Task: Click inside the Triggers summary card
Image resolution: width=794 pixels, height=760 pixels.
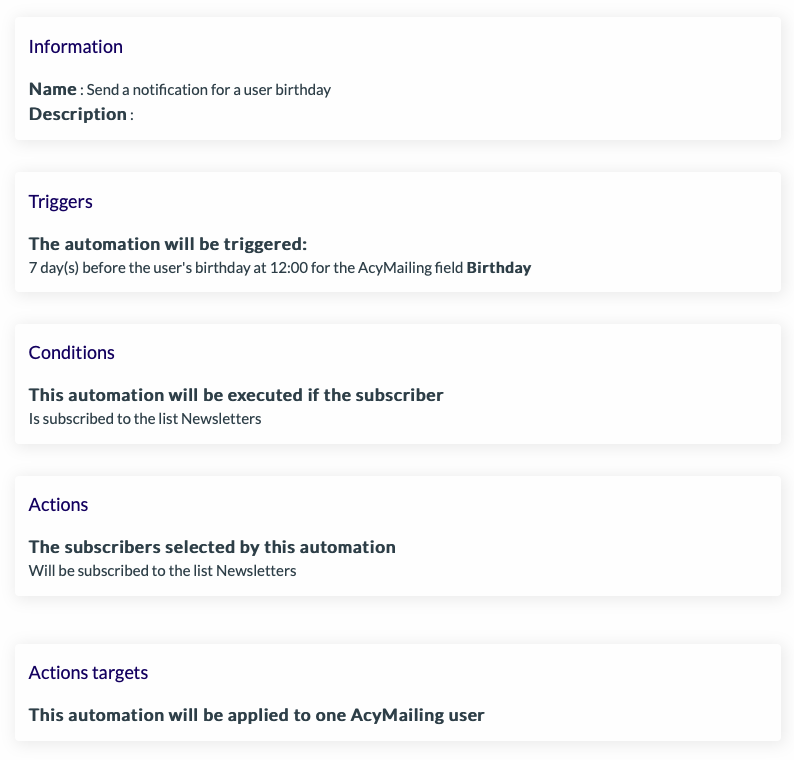Action: coord(398,232)
